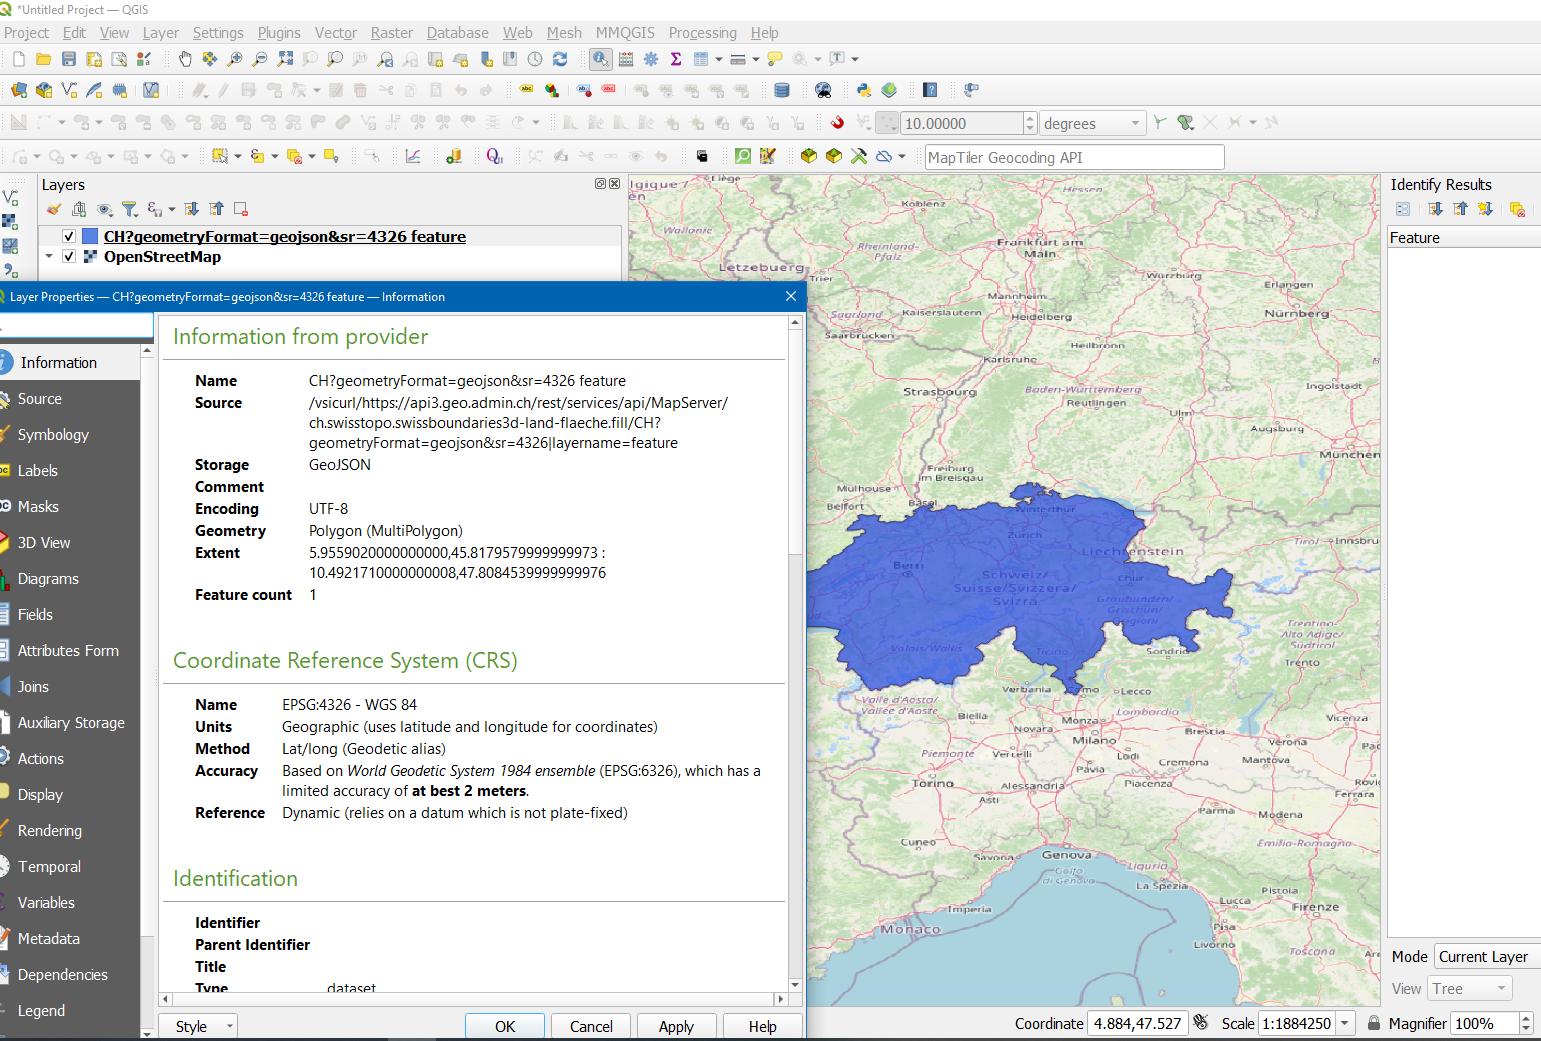The image size is (1541, 1041).
Task: Activate the Identify Features tool
Action: pos(600,59)
